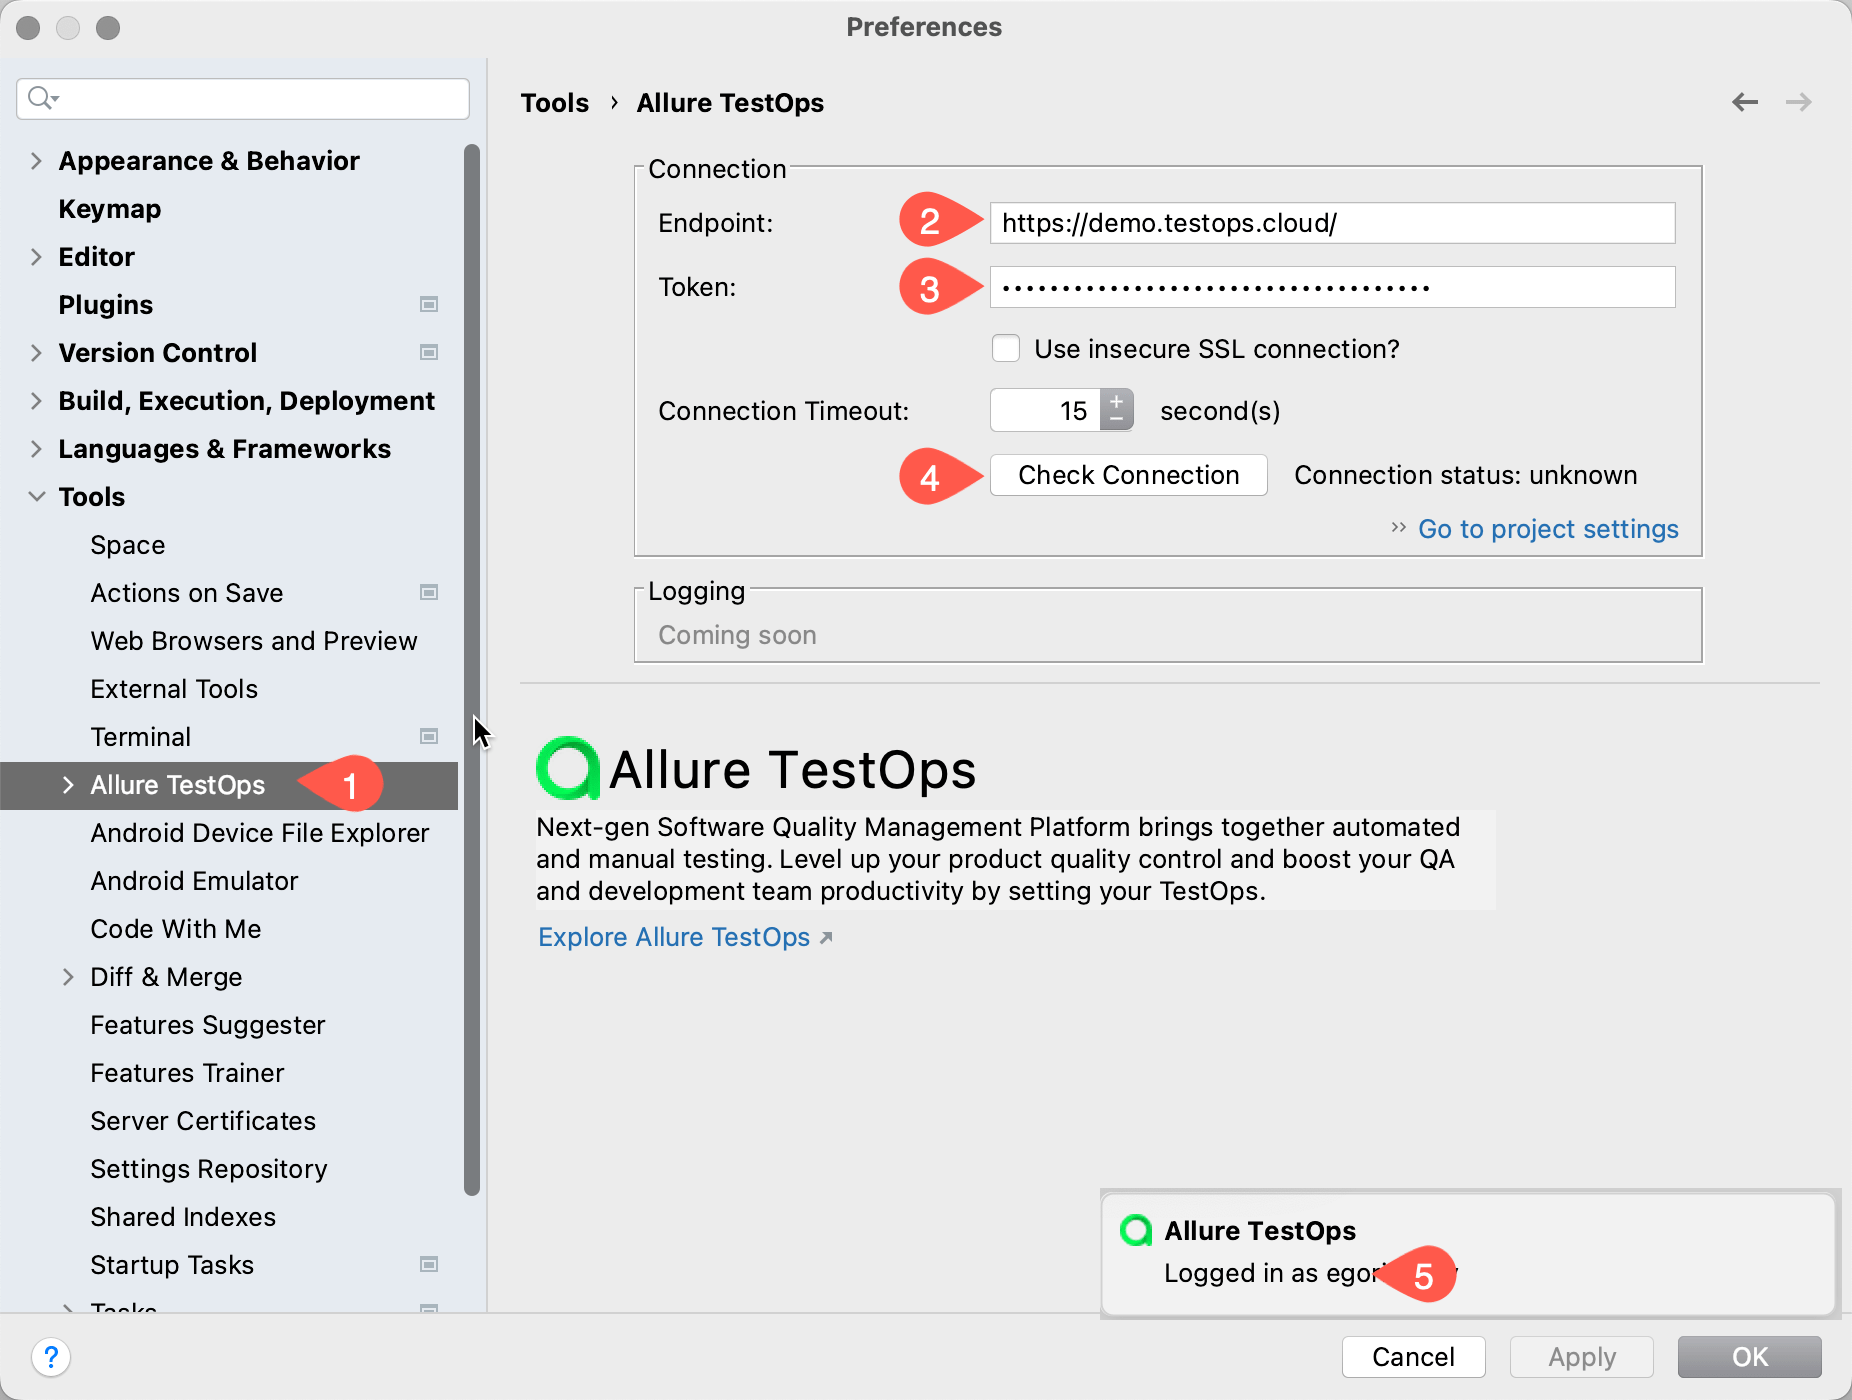Confirm with the OK button
Viewport: 1852px width, 1400px height.
(x=1750, y=1357)
